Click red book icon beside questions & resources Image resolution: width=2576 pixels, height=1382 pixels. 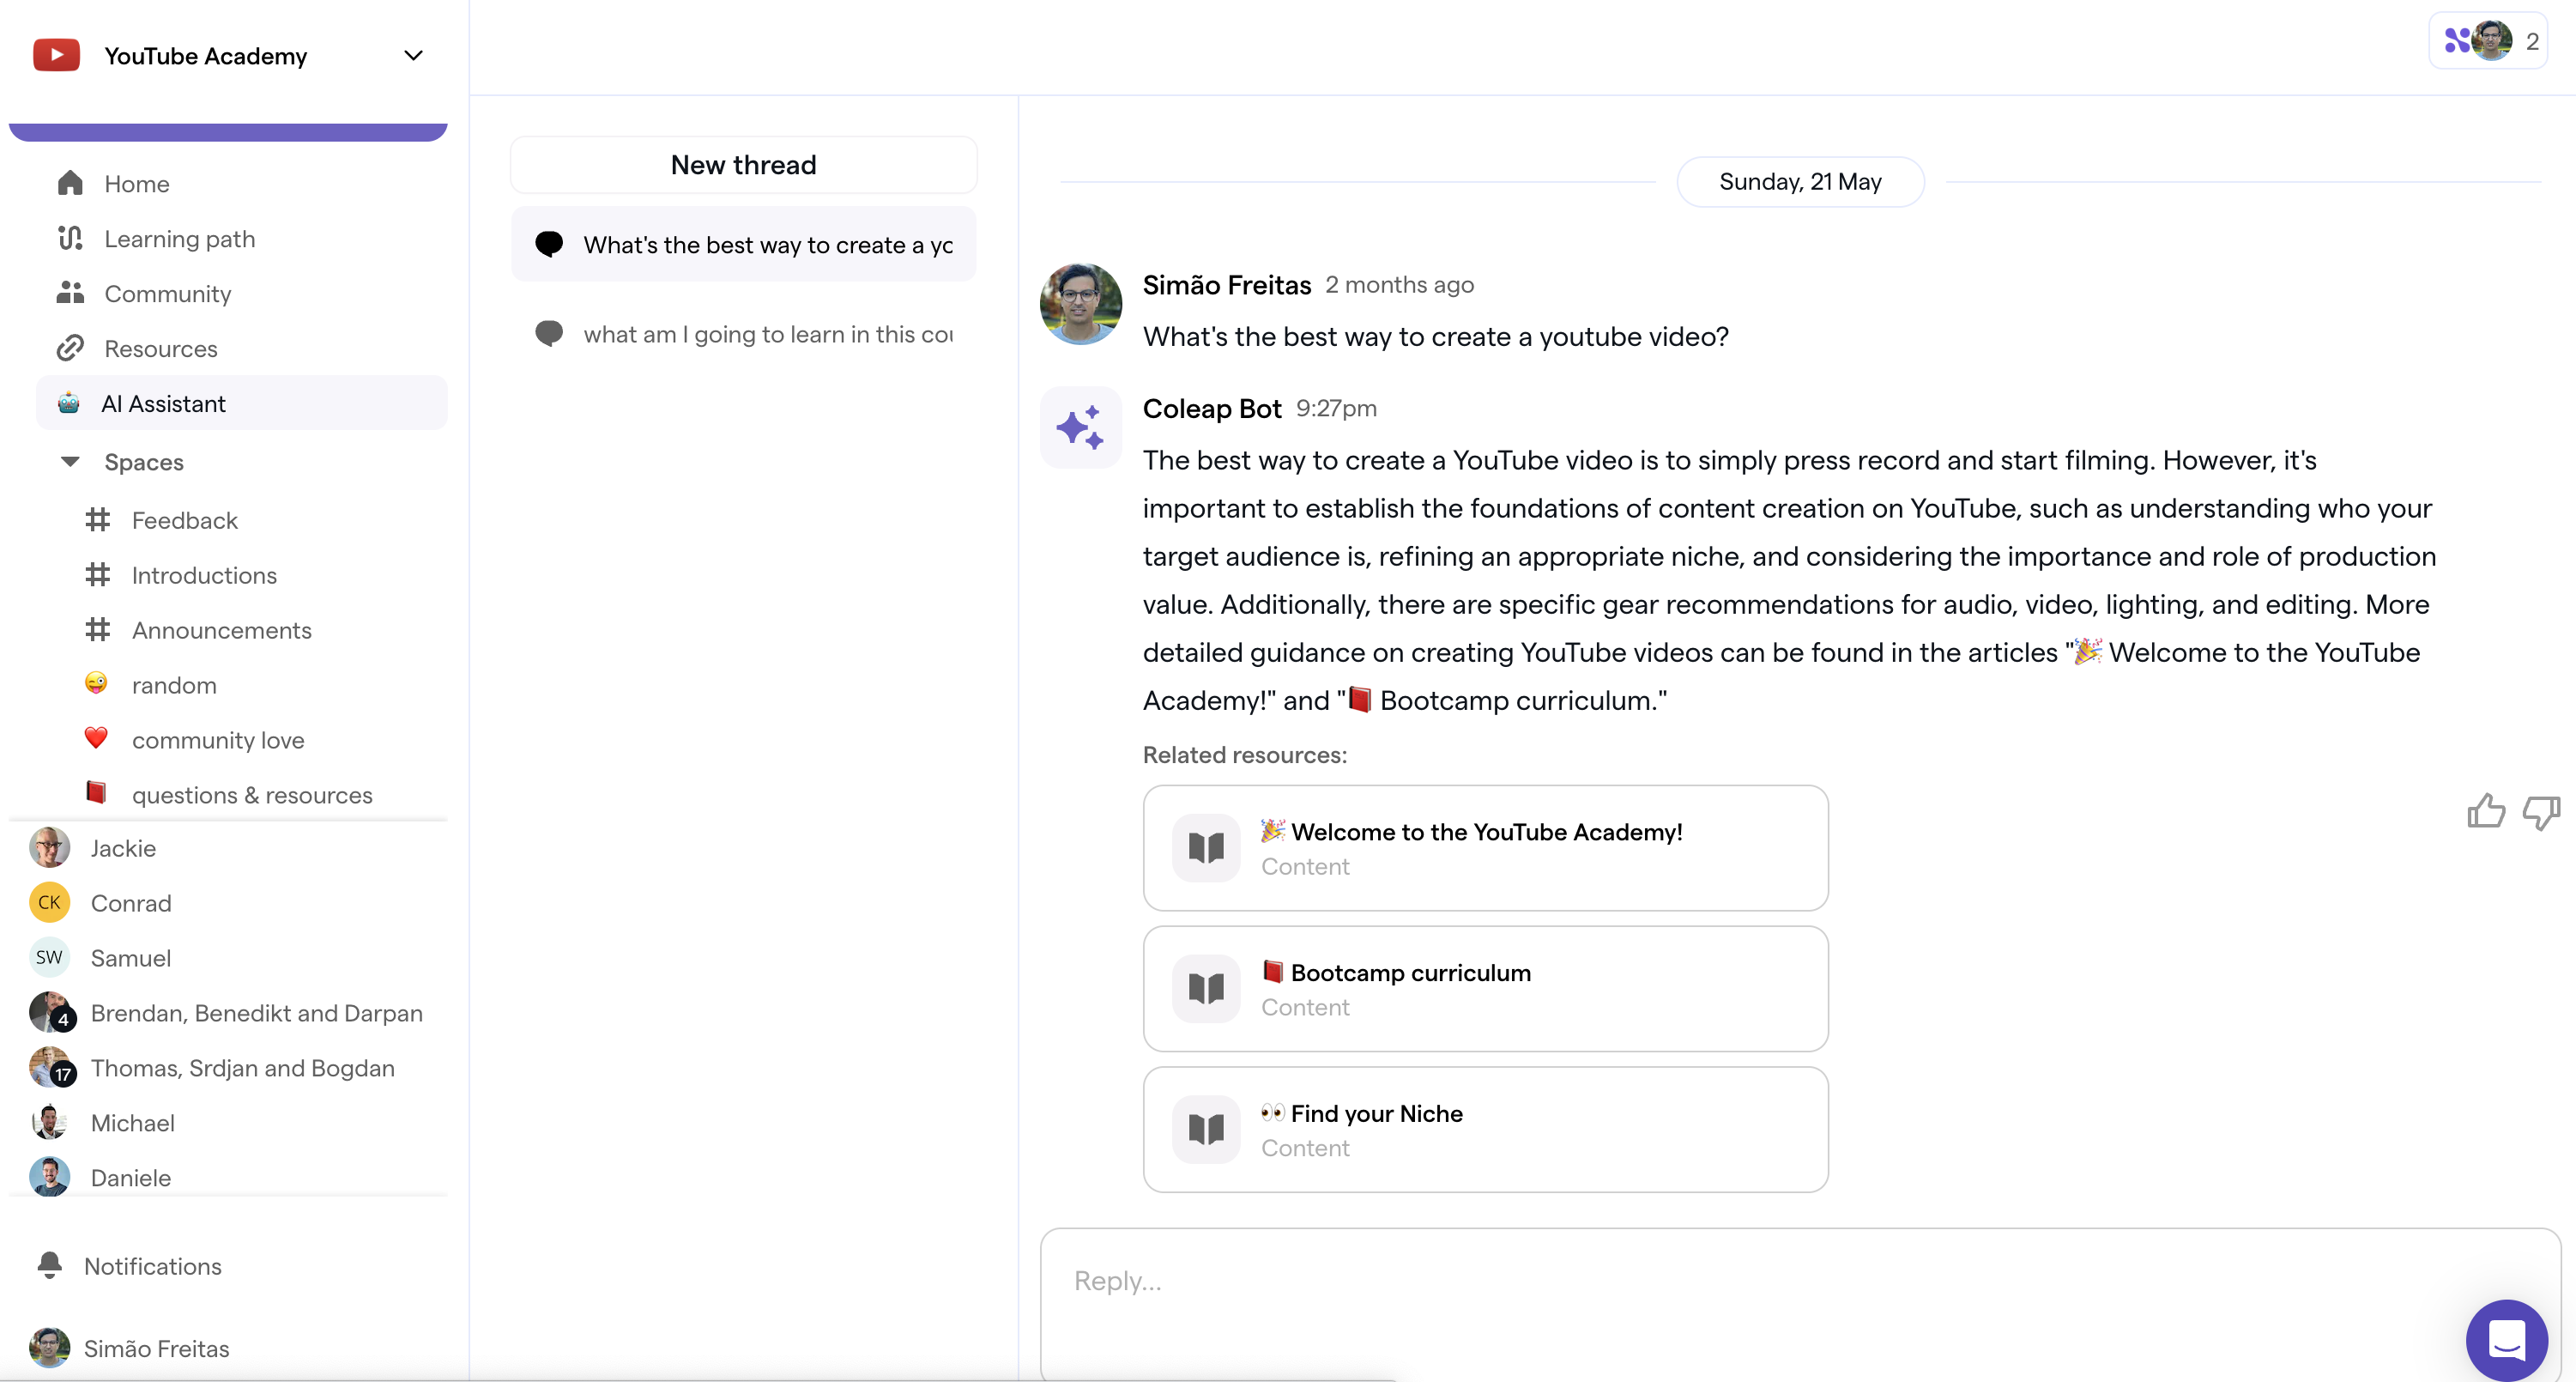pyautogui.click(x=96, y=793)
